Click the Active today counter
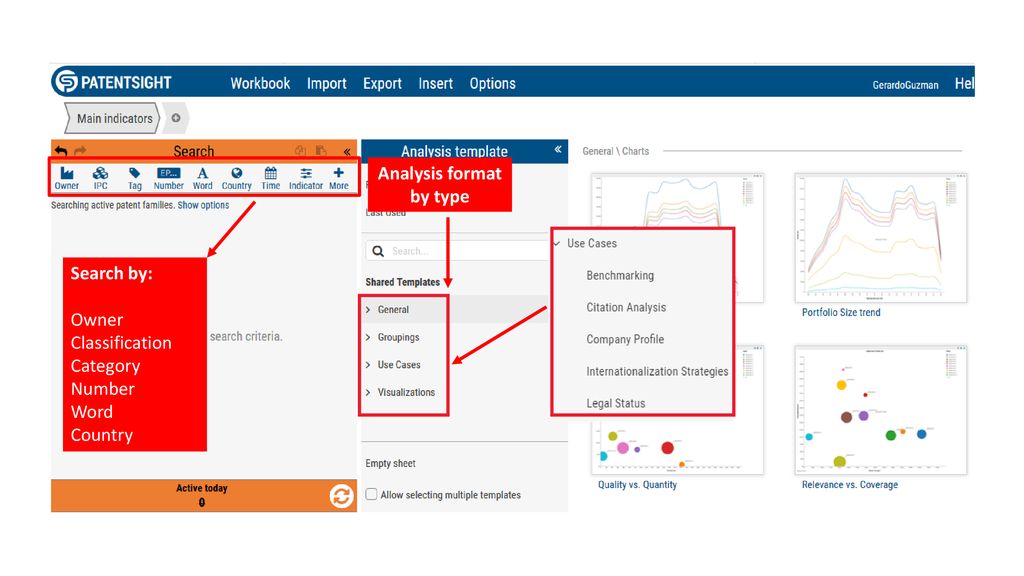The image size is (1024, 576). [x=202, y=495]
